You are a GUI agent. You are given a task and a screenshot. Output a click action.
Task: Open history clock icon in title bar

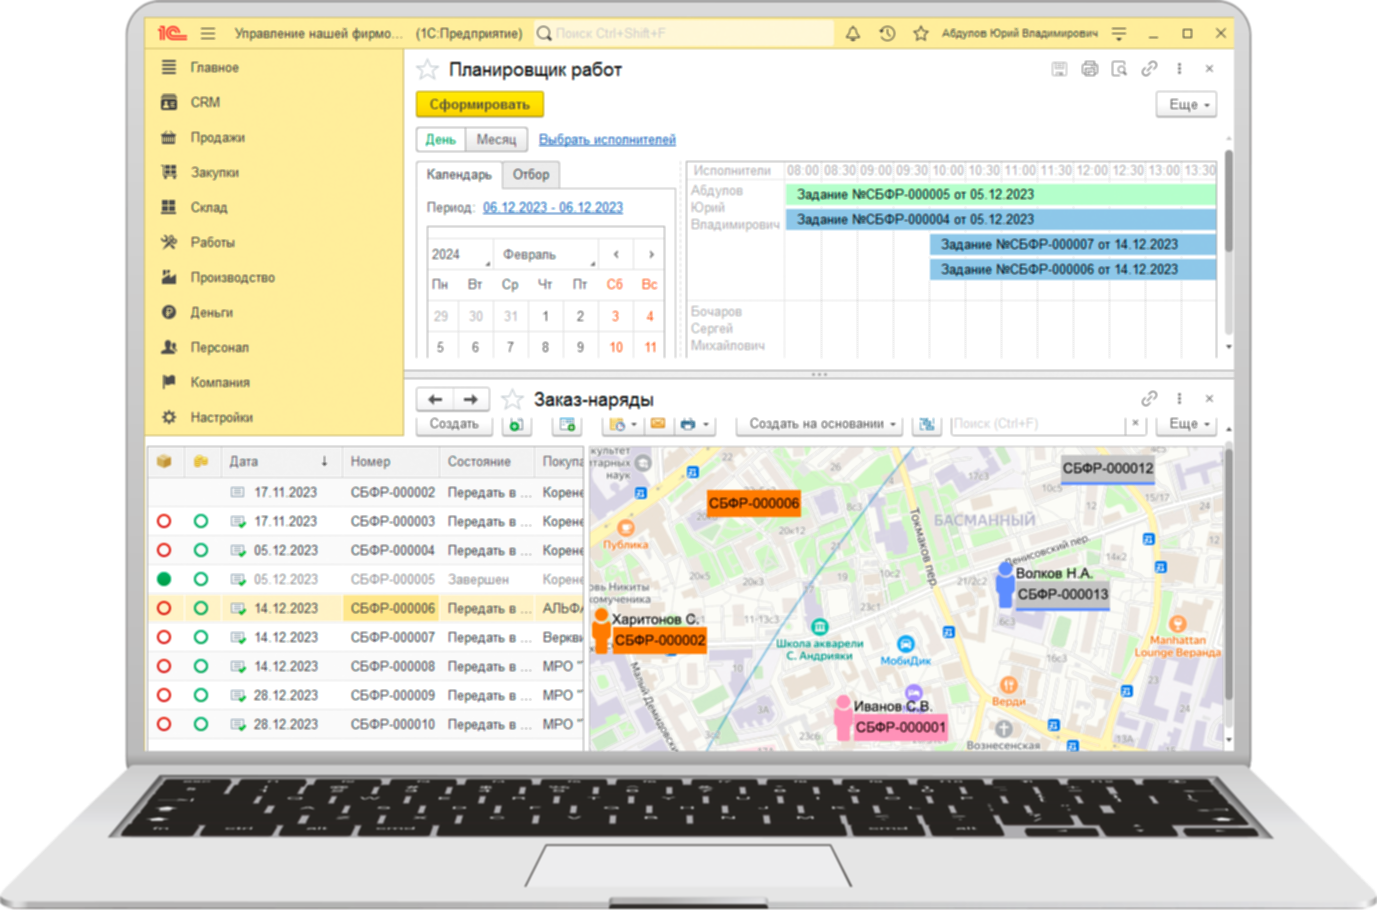887,33
